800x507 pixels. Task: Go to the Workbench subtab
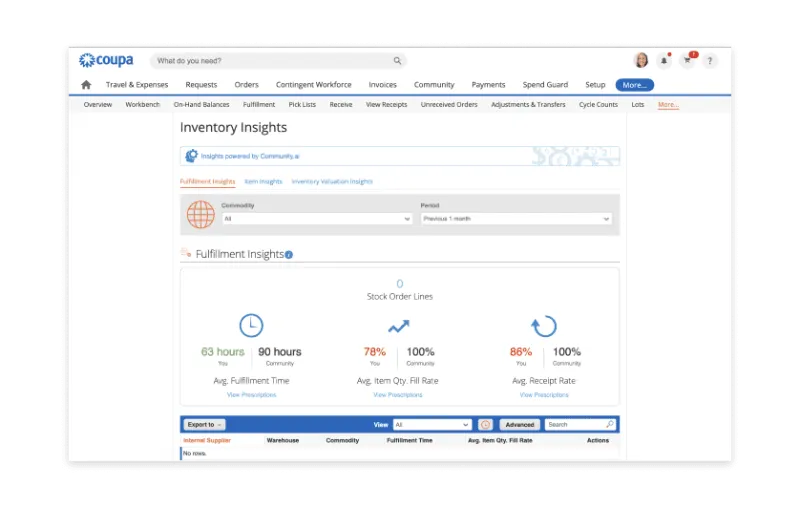(x=142, y=105)
